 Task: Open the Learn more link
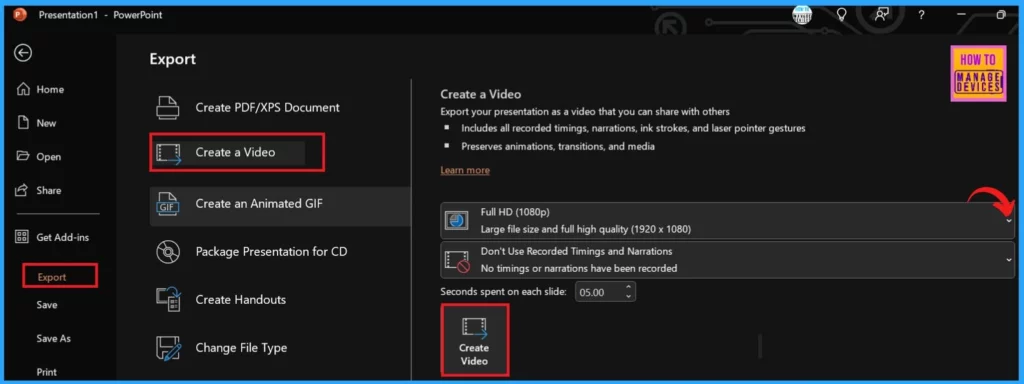465,170
